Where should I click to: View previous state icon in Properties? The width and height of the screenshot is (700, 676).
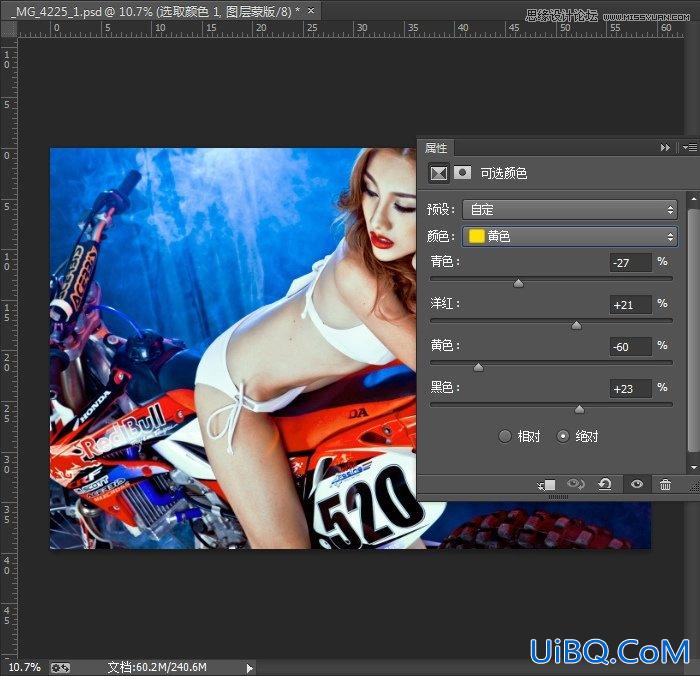(575, 484)
